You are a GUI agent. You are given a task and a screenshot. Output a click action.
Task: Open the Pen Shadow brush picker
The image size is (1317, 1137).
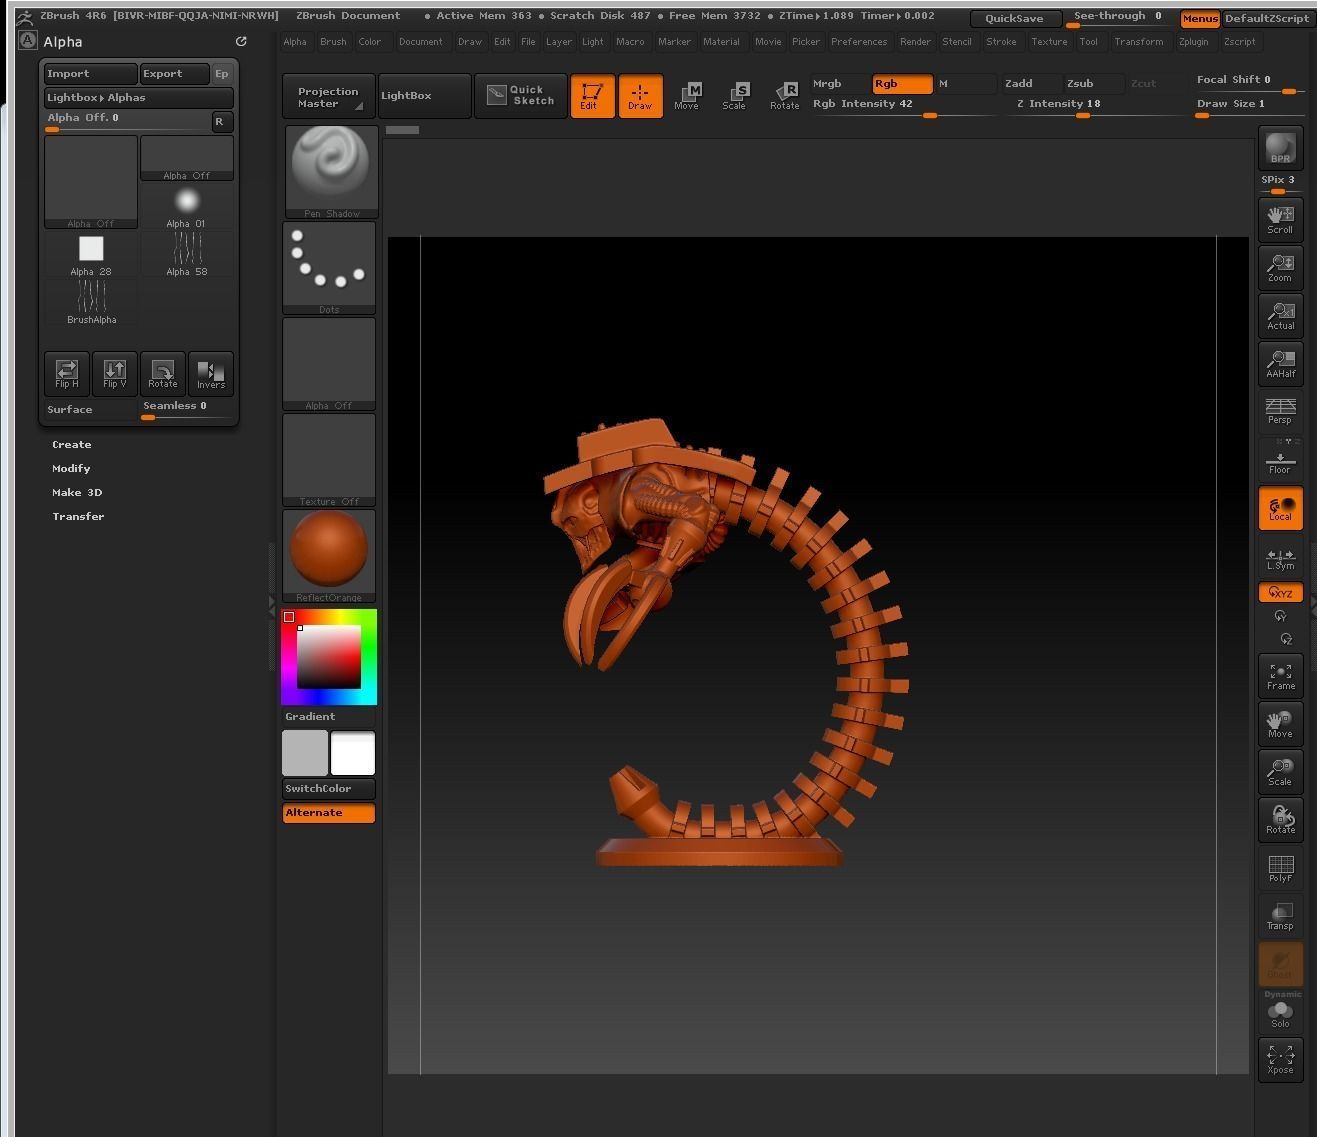(331, 172)
